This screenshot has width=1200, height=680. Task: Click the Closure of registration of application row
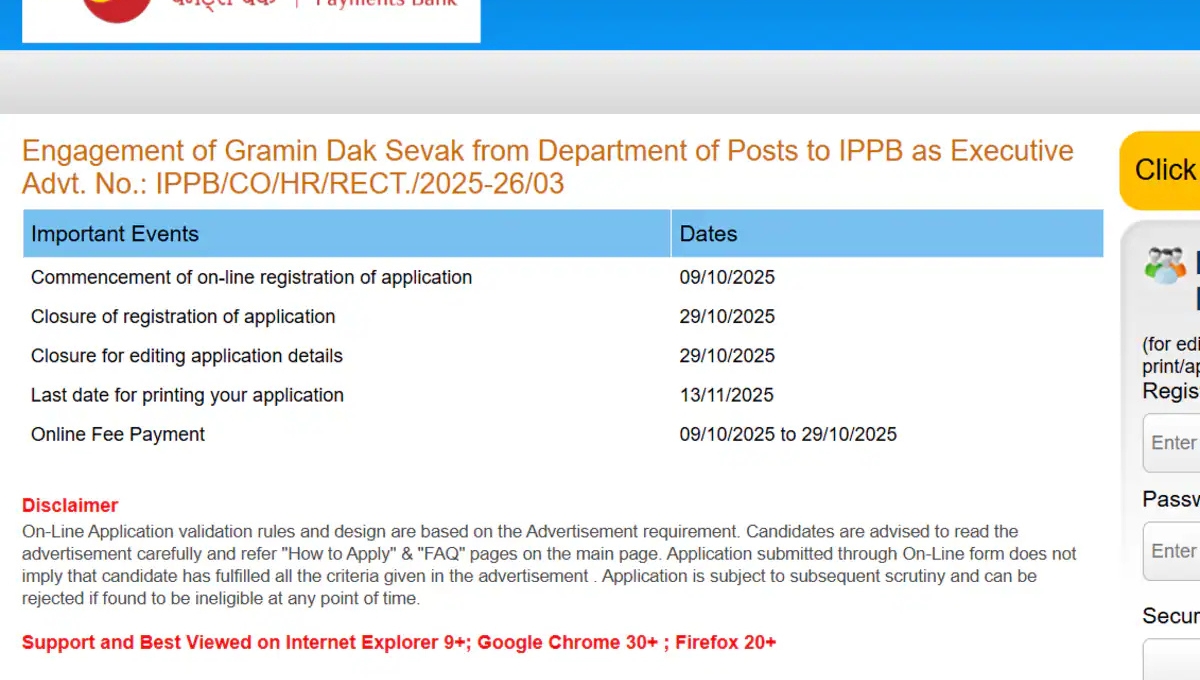pos(183,316)
